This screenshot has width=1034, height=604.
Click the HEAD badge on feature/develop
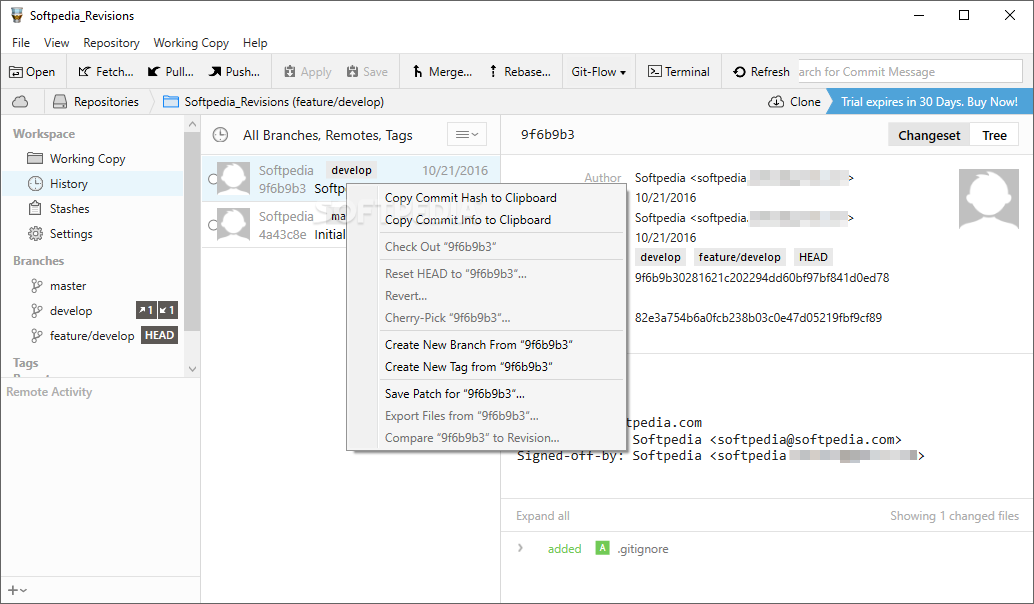pyautogui.click(x=160, y=336)
